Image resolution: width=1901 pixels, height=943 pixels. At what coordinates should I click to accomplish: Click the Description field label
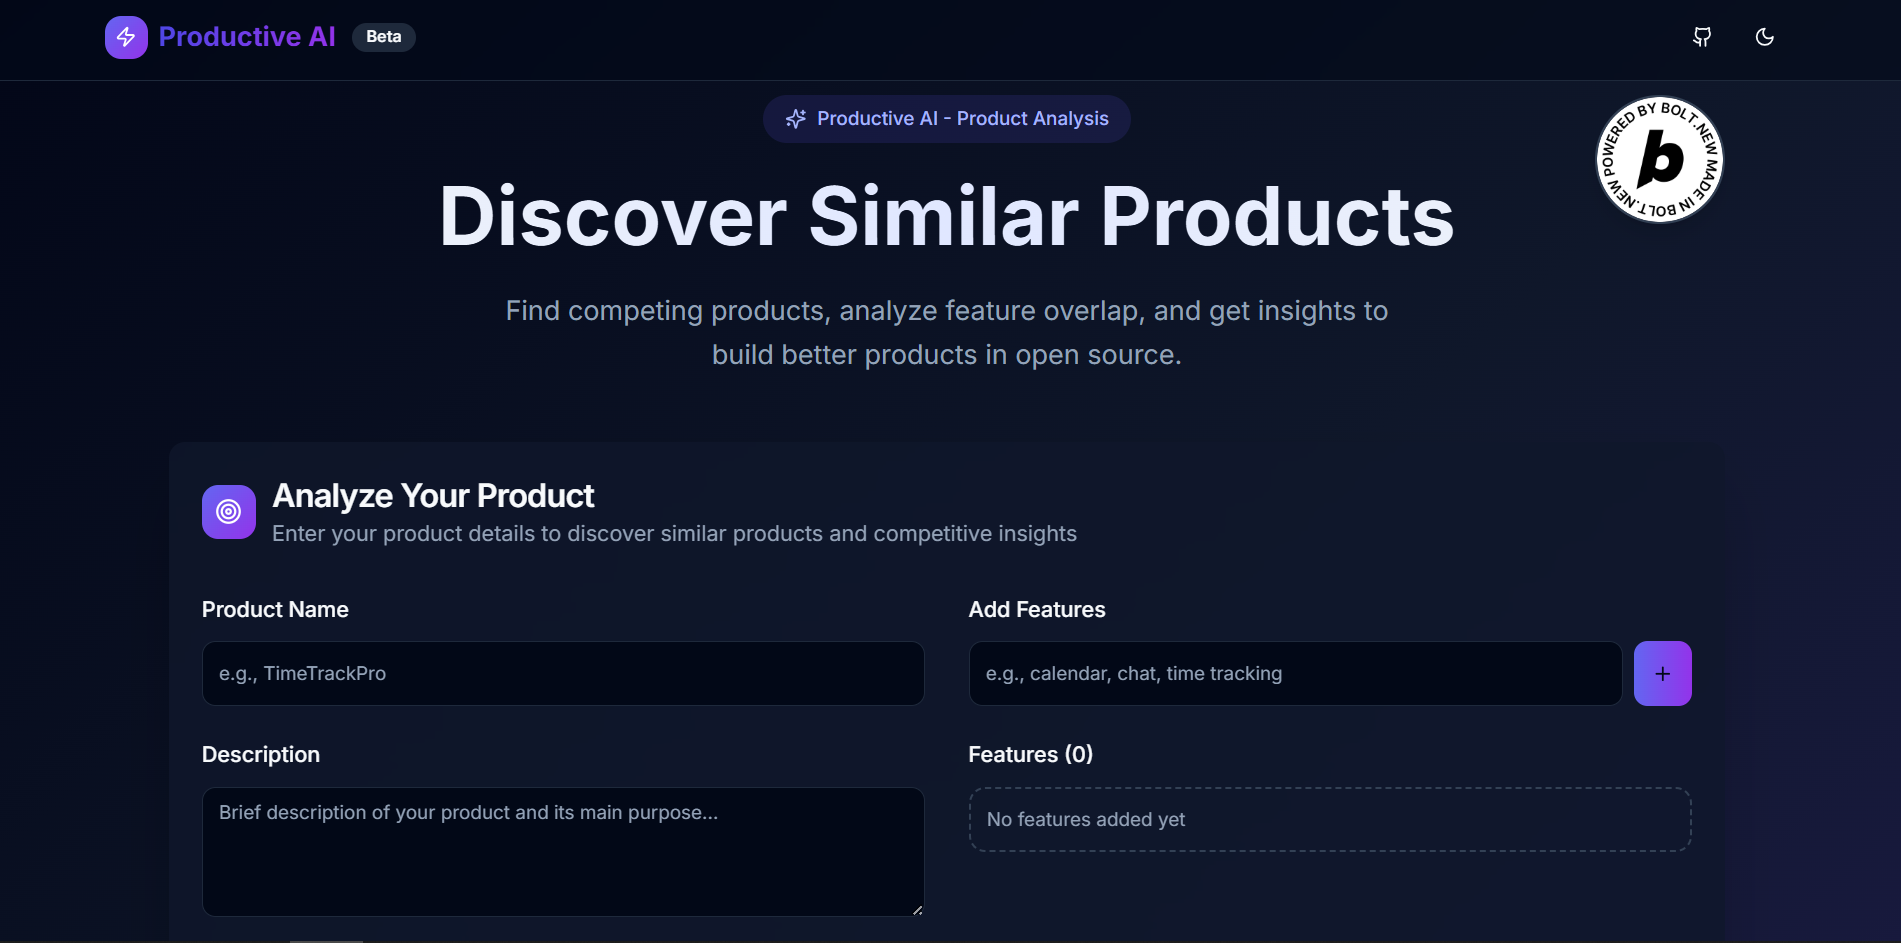tap(261, 755)
